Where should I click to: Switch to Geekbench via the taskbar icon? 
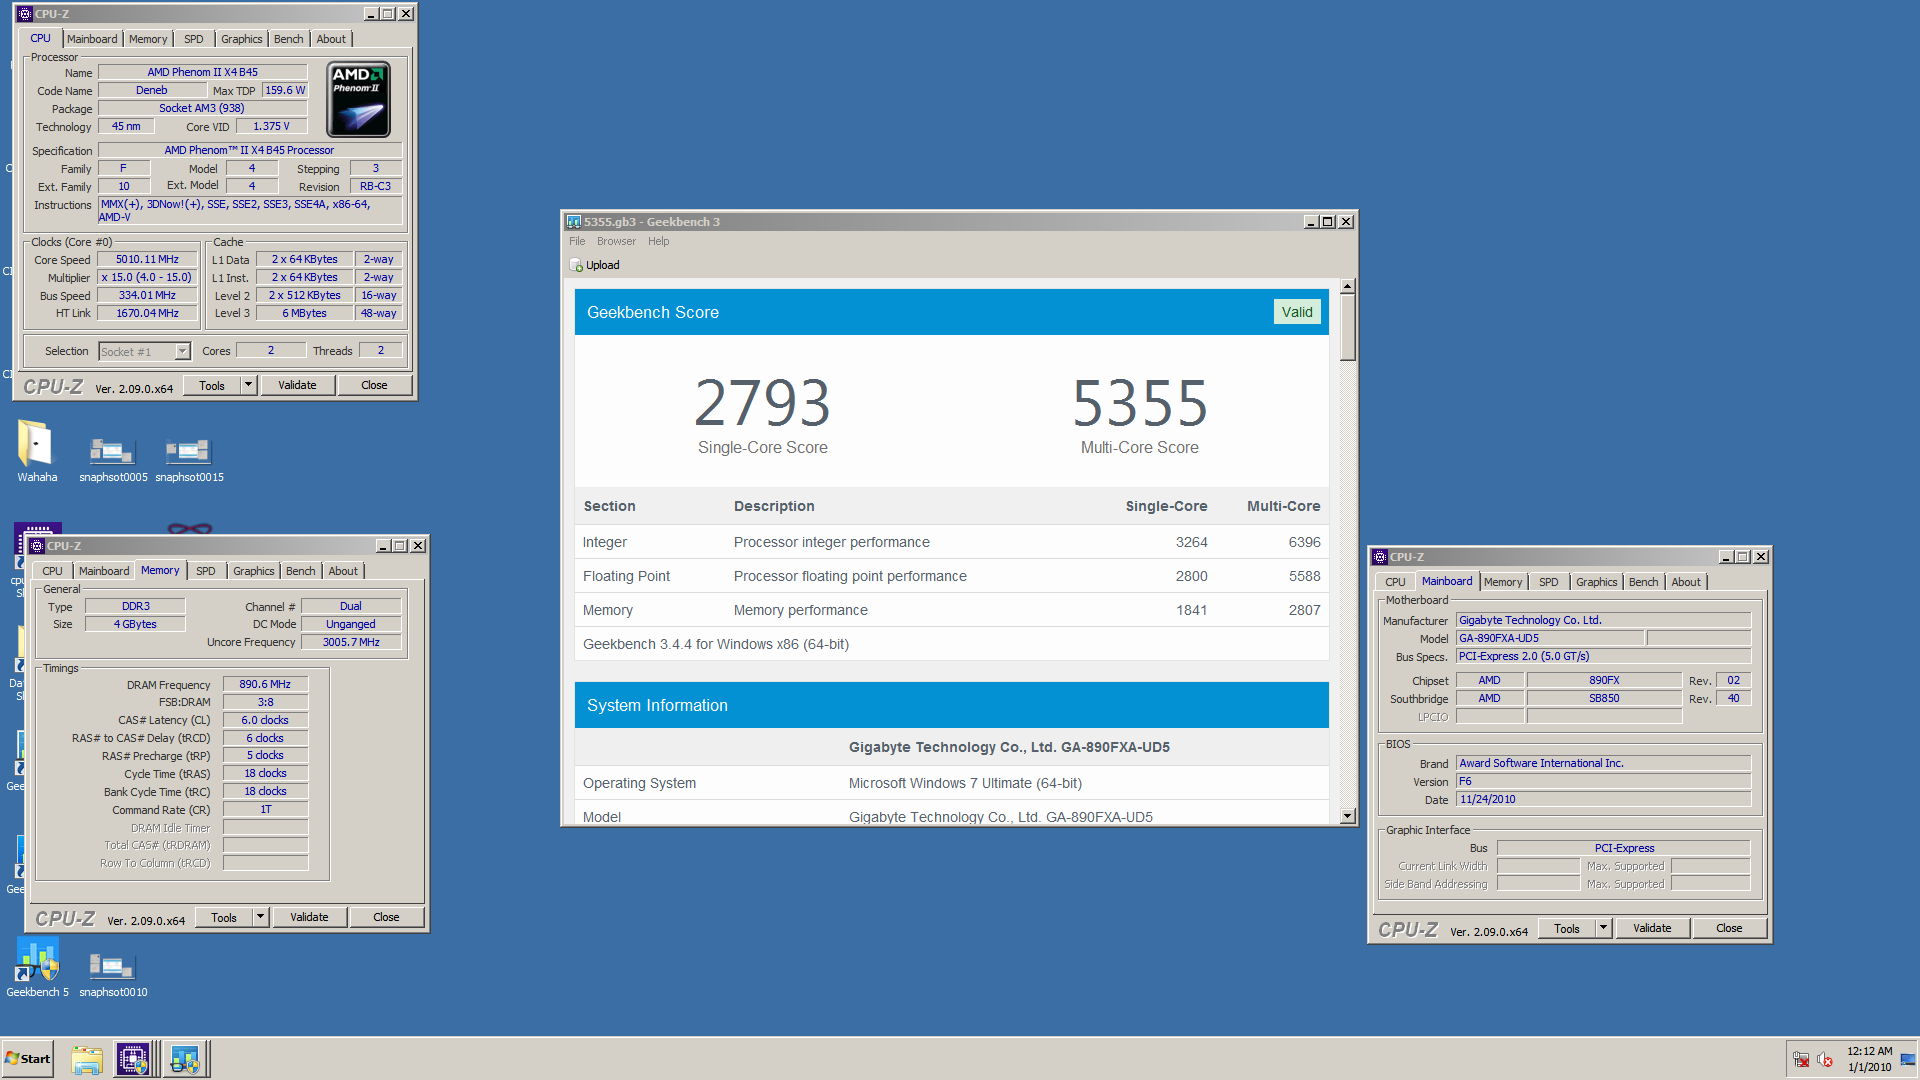click(185, 1059)
